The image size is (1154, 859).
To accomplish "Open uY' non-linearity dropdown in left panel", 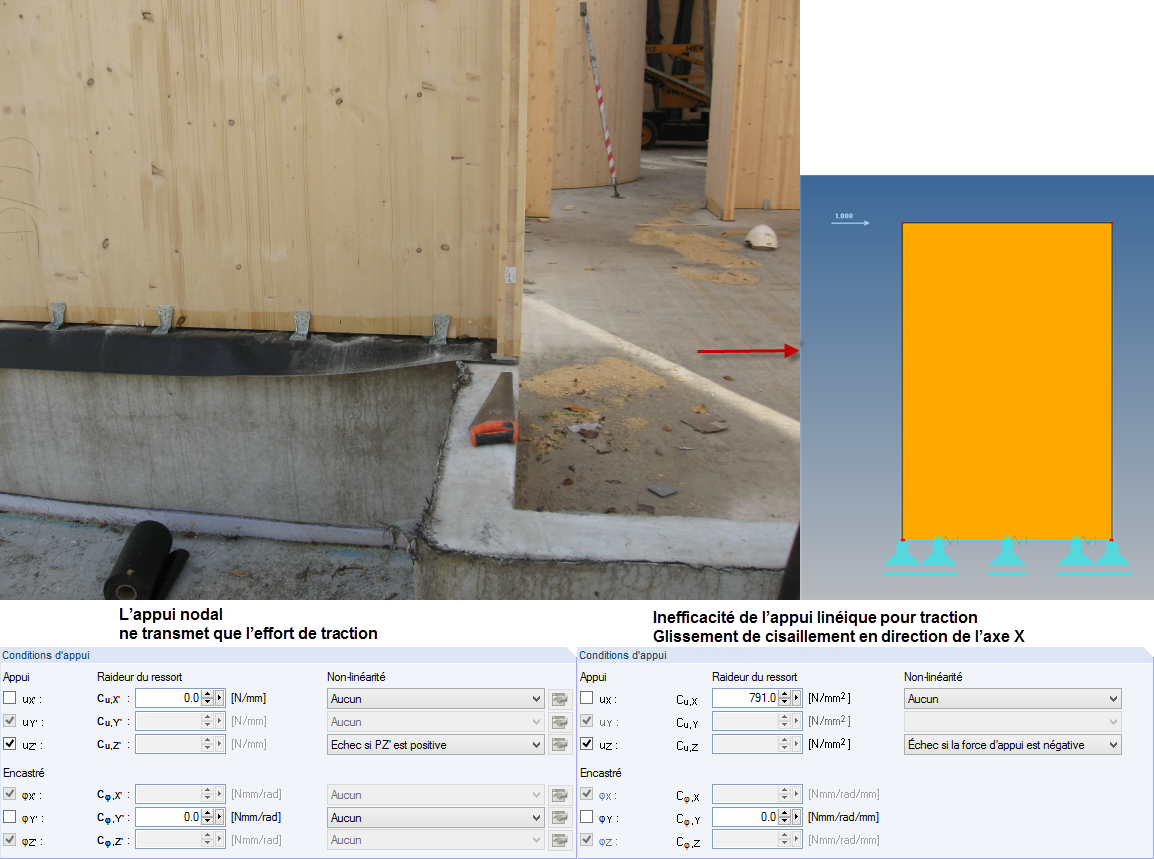I will click(436, 721).
